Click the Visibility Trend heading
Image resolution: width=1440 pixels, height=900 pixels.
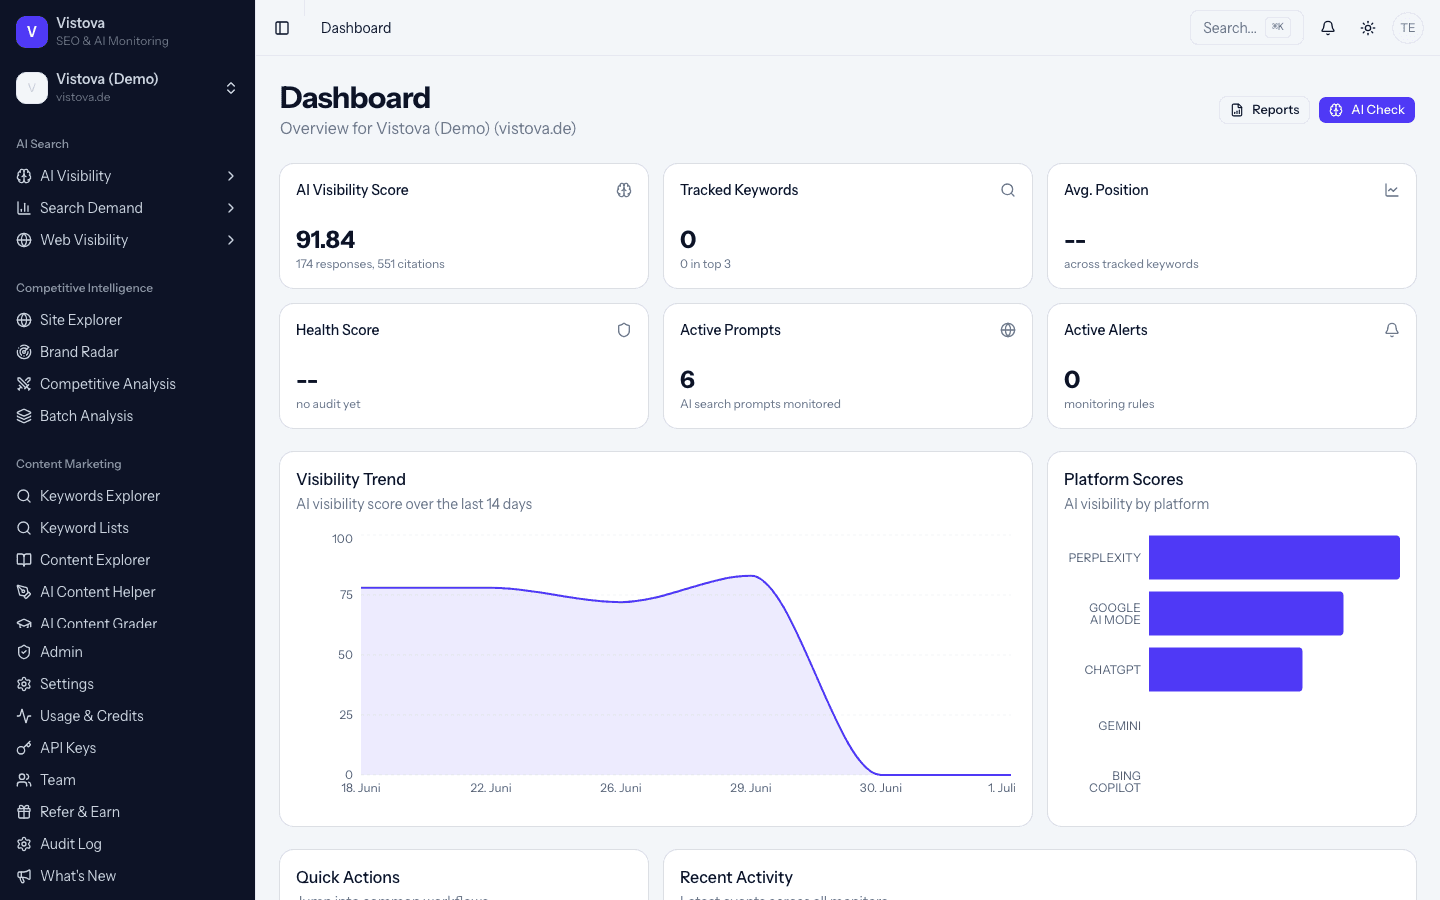pyautogui.click(x=351, y=479)
